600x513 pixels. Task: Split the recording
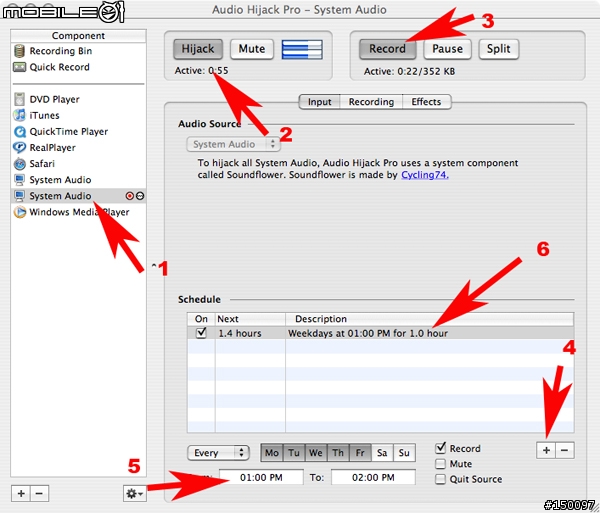point(499,49)
